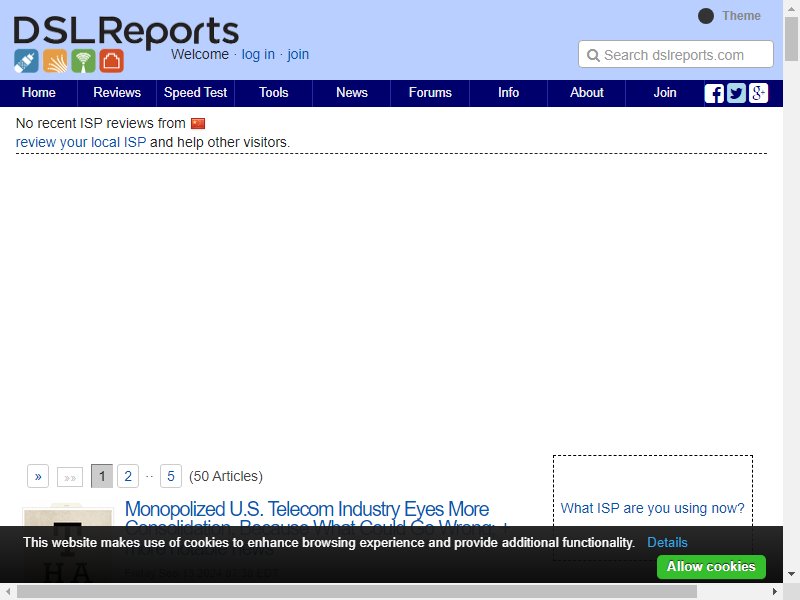This screenshot has height=600, width=800.
Task: Open the News menu
Action: point(352,93)
